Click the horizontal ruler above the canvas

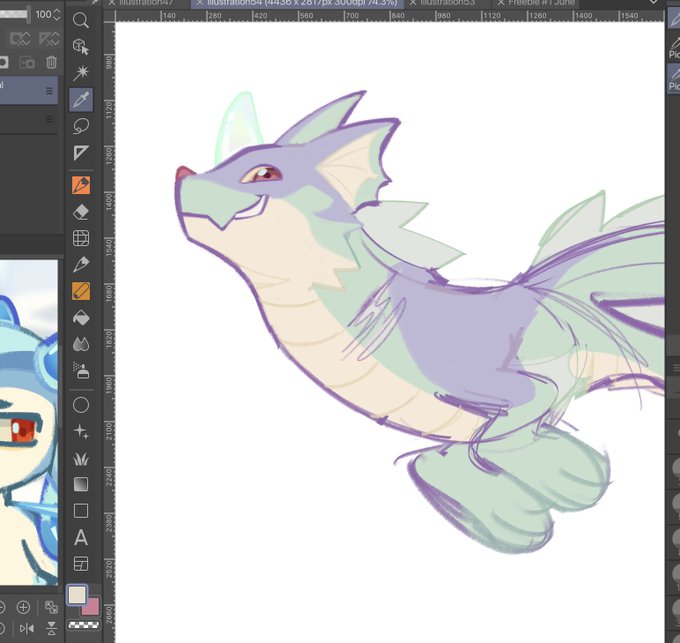pyautogui.click(x=389, y=16)
